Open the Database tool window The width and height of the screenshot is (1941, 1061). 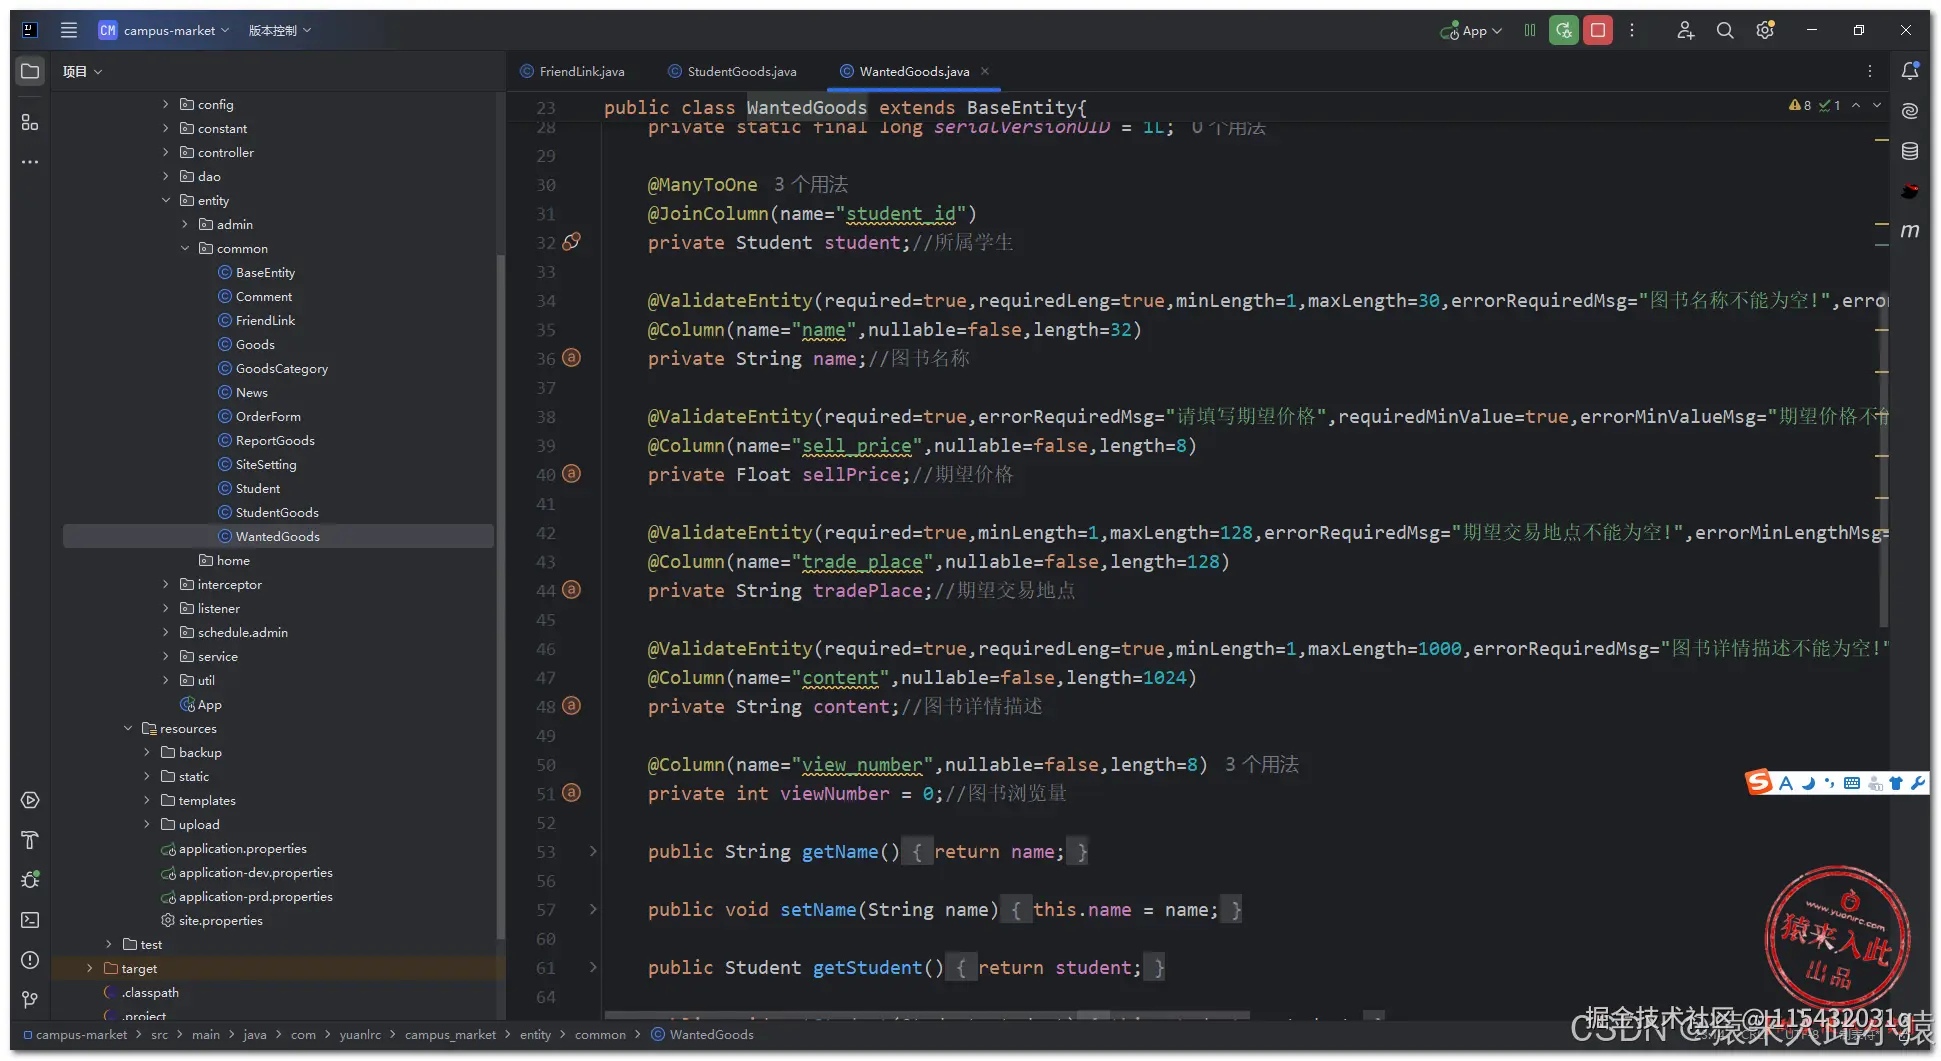pyautogui.click(x=1910, y=151)
